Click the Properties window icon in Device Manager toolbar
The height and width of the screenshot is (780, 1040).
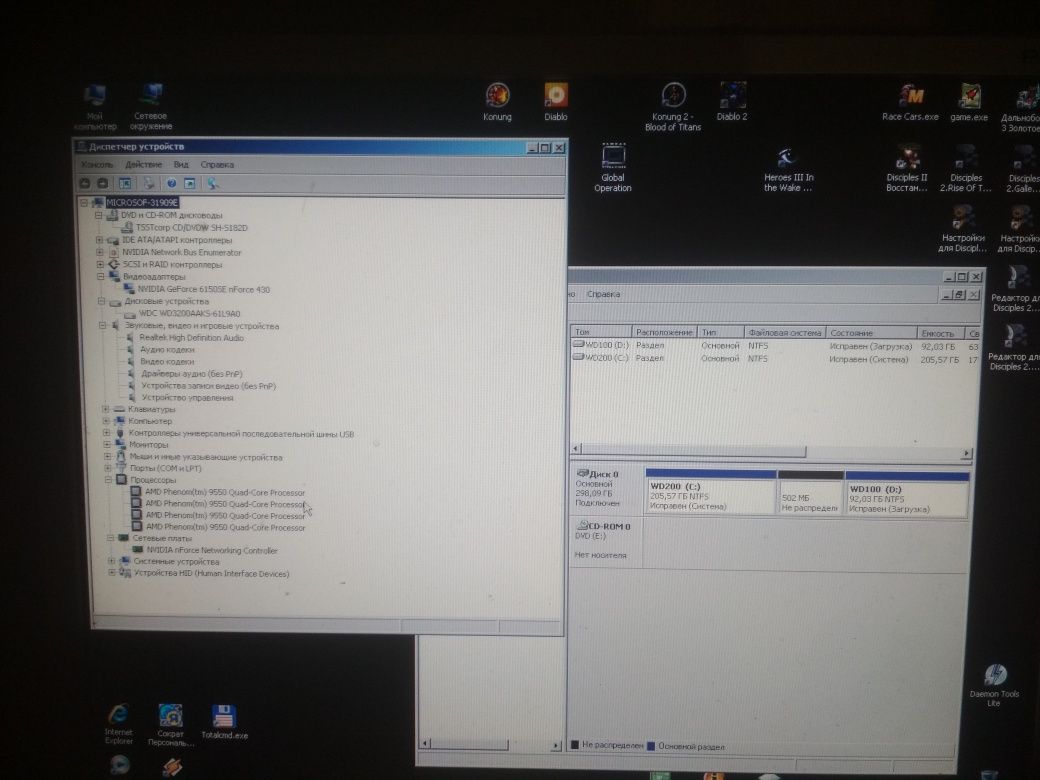[190, 184]
